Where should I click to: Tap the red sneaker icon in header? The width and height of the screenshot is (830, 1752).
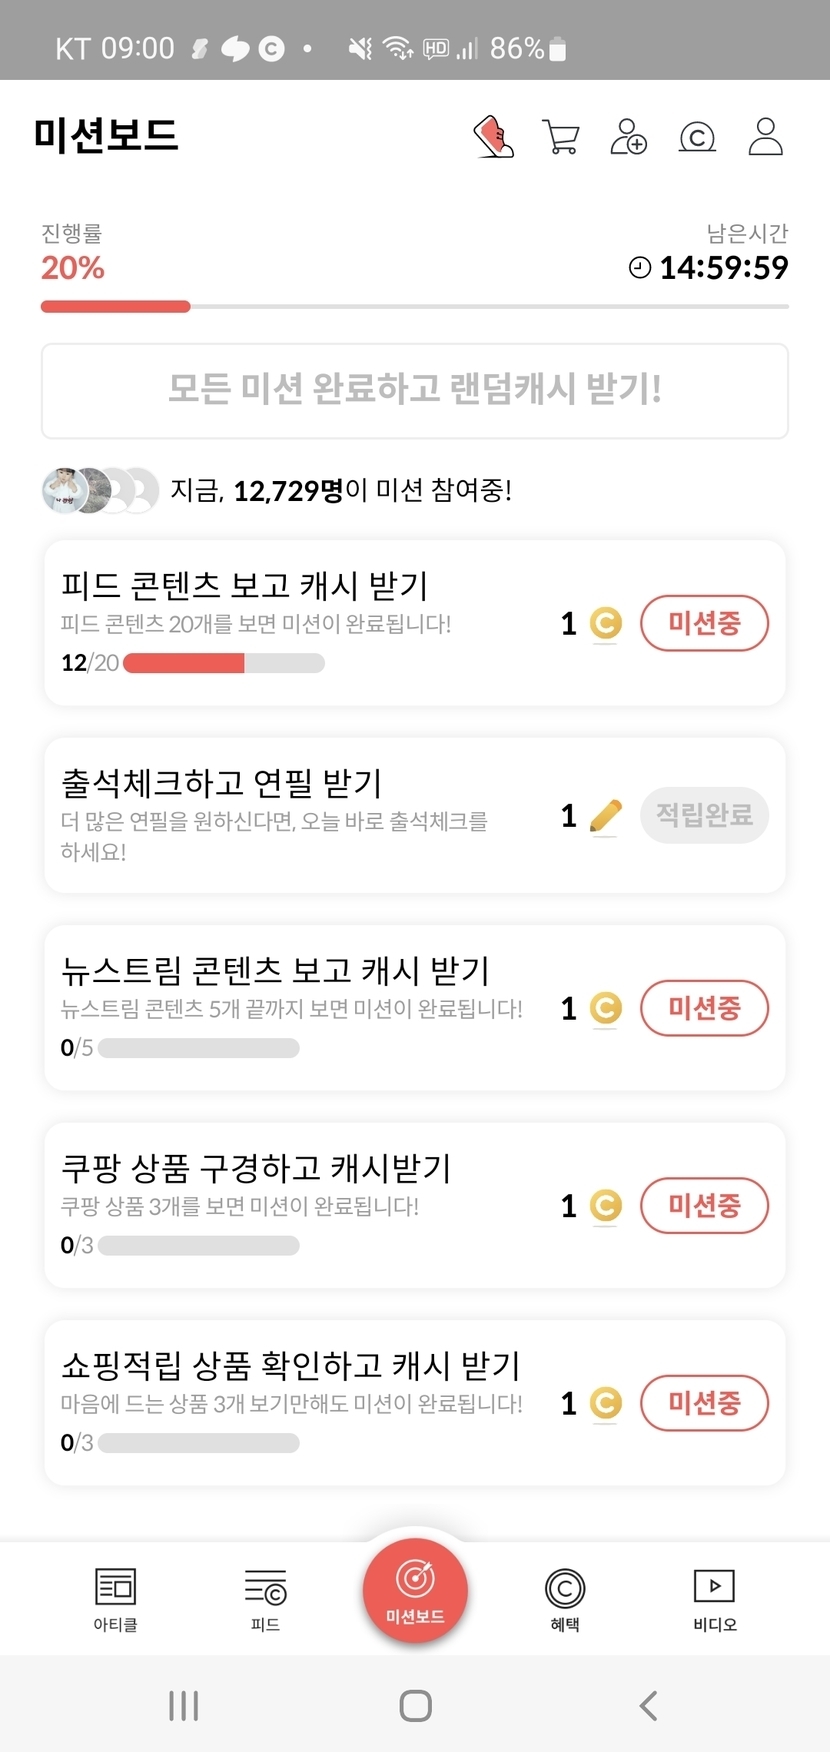[x=494, y=137]
